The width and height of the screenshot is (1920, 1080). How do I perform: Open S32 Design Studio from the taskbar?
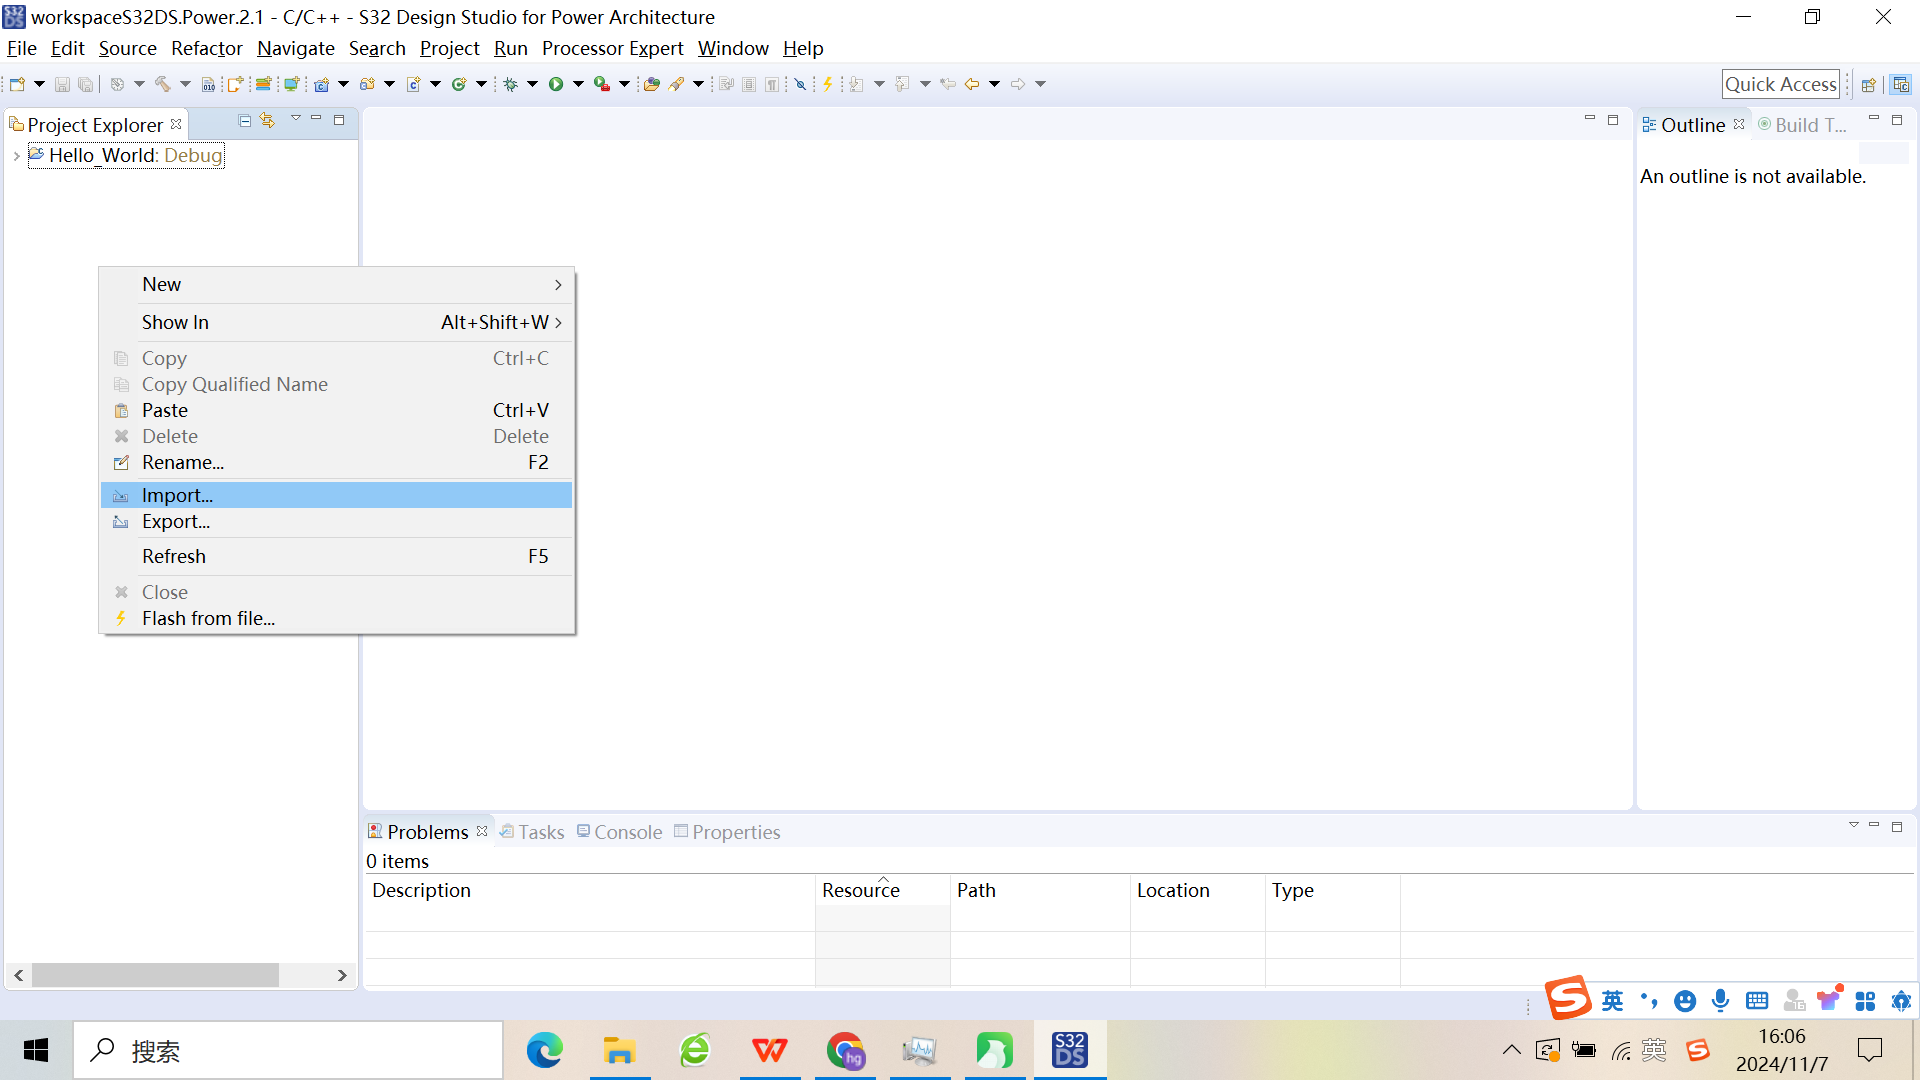(x=1069, y=1050)
